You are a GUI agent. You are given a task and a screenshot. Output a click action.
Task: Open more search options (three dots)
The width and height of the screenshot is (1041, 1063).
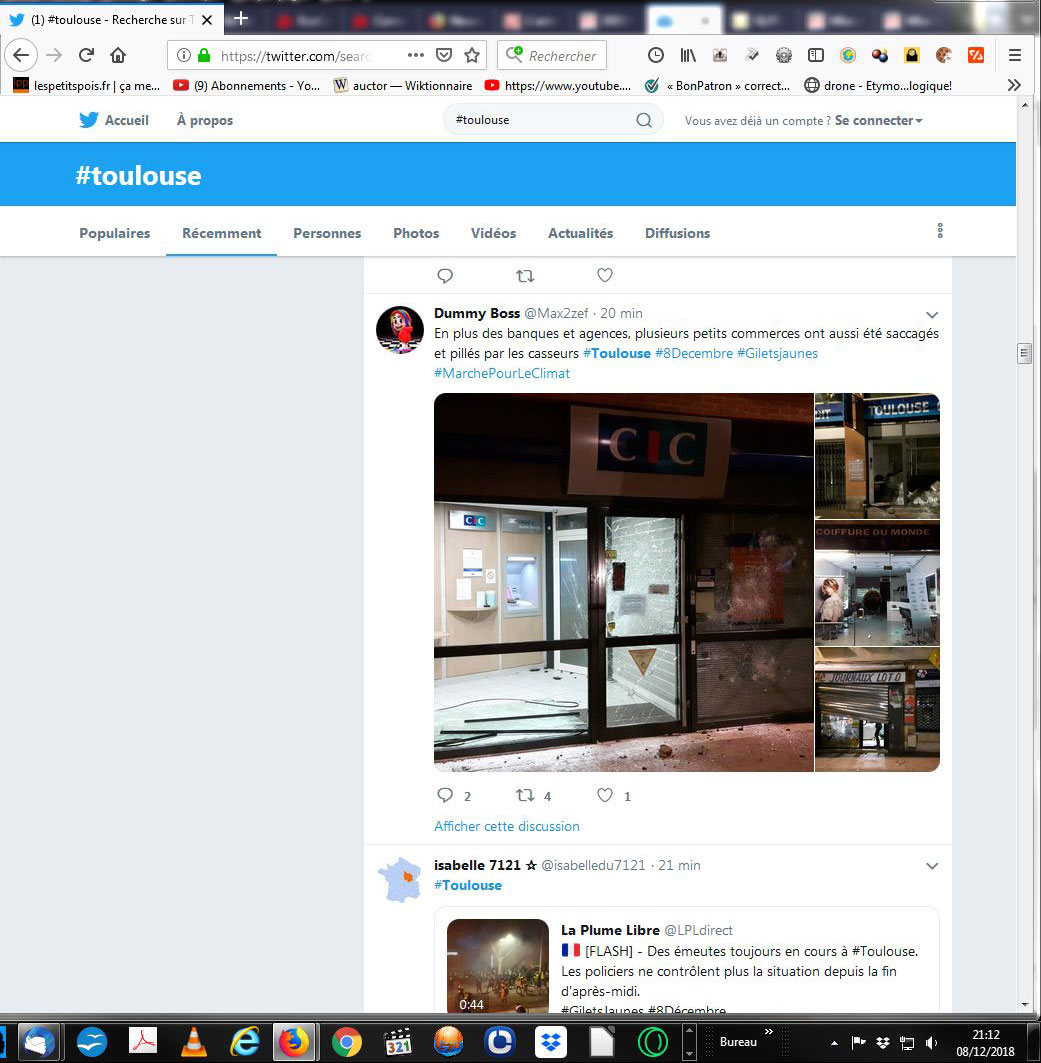(x=940, y=231)
